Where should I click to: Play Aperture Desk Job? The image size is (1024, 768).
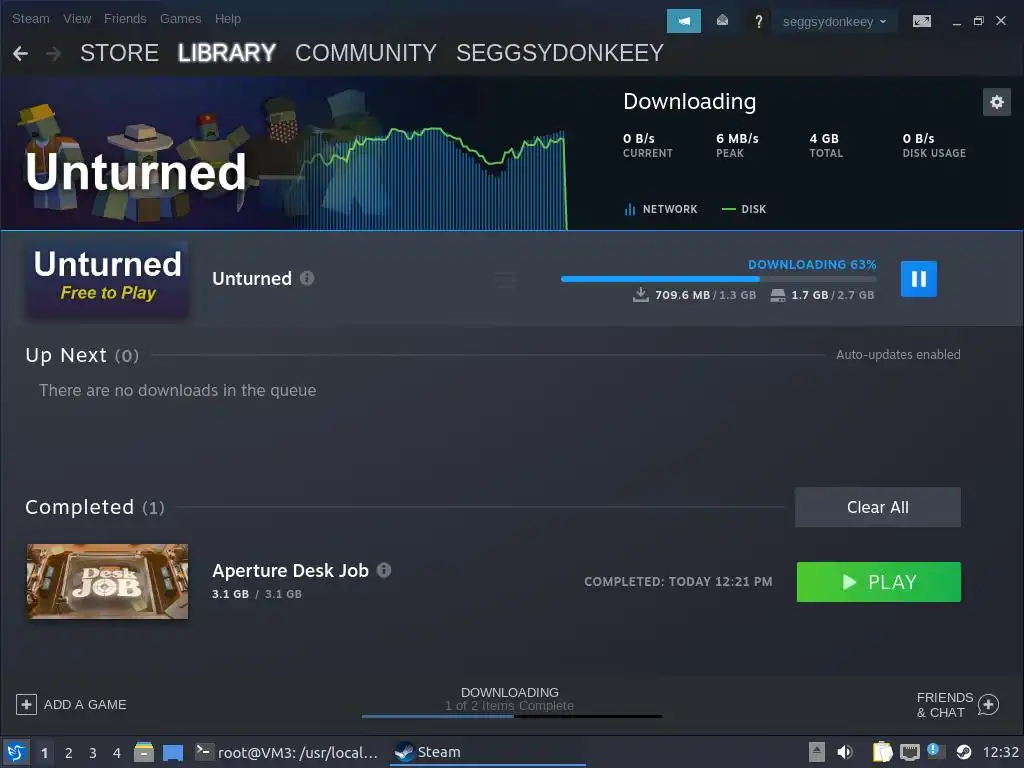coord(878,582)
